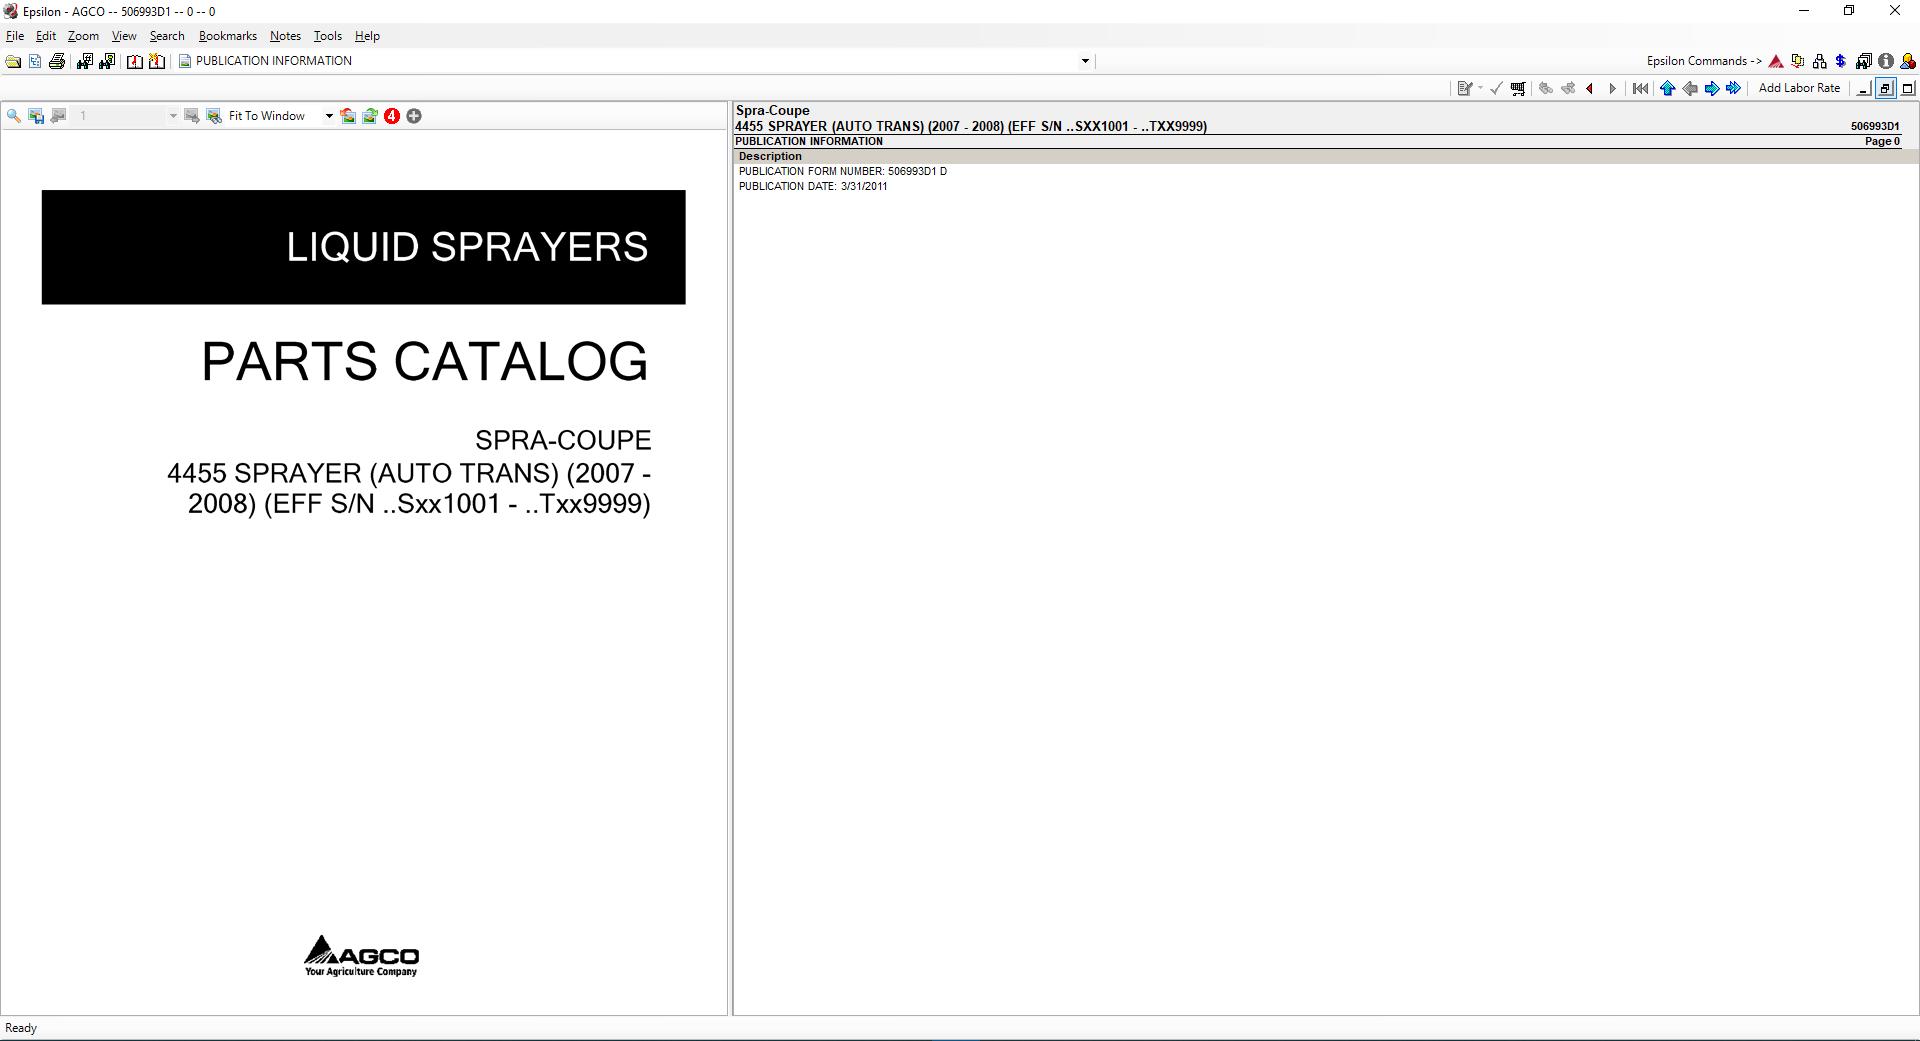
Task: Maximize the inner pane with square button
Action: click(x=1908, y=88)
